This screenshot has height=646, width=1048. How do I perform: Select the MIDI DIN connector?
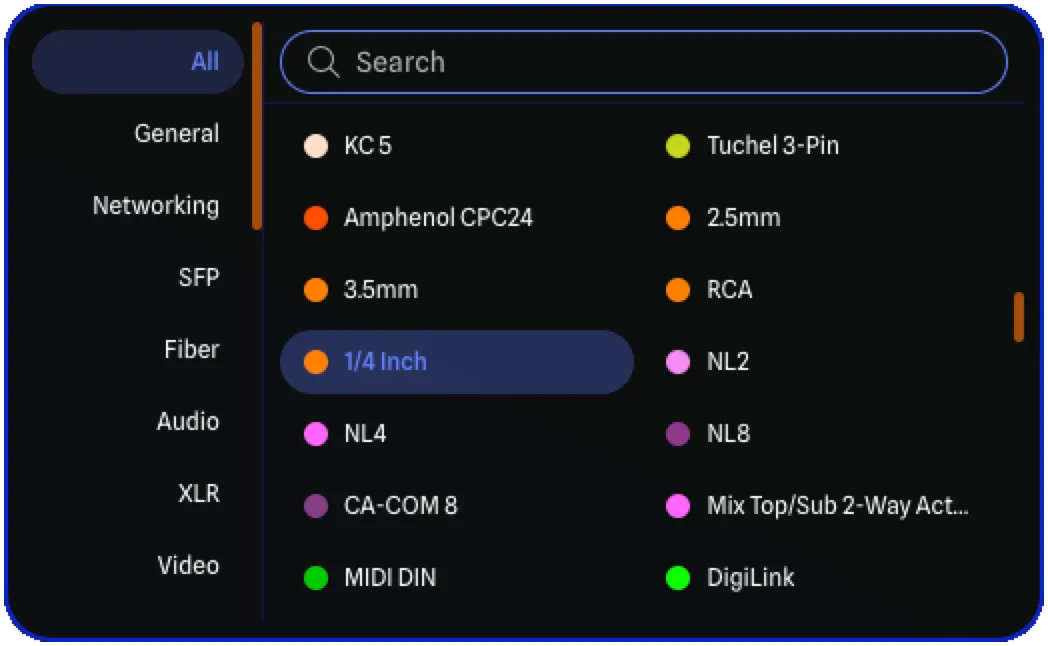pos(389,577)
